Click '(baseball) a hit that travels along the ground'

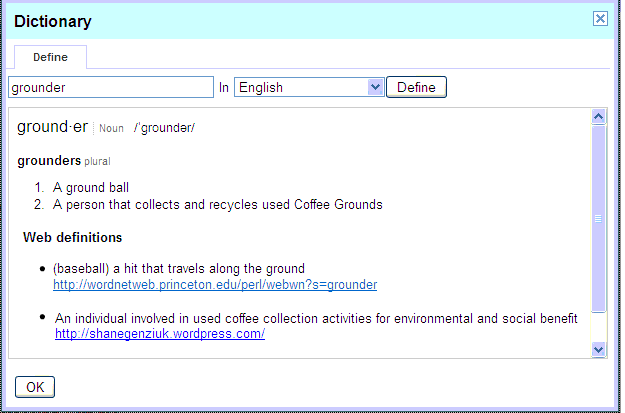pos(179,269)
